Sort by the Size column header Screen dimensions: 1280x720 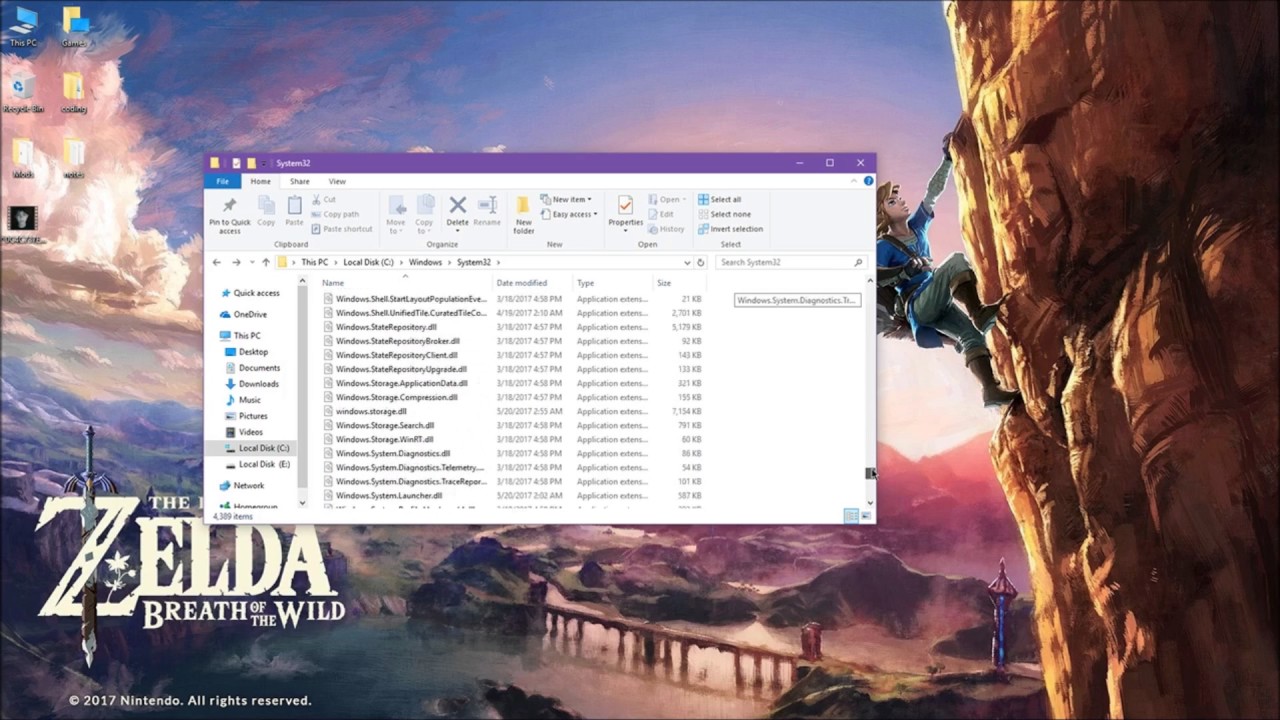coord(678,283)
